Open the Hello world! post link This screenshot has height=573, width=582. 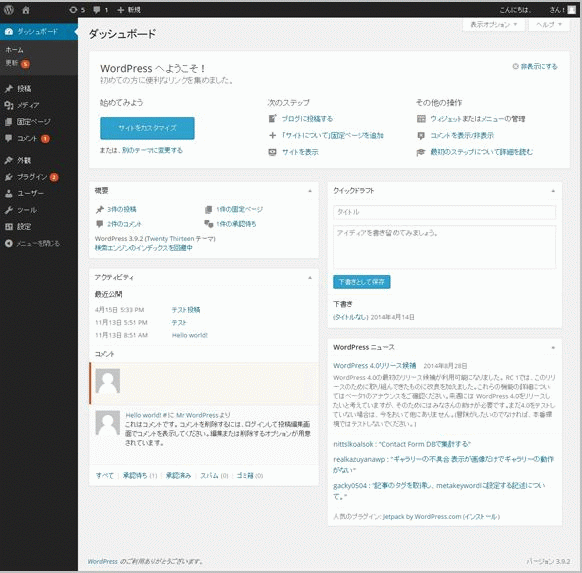click(190, 335)
